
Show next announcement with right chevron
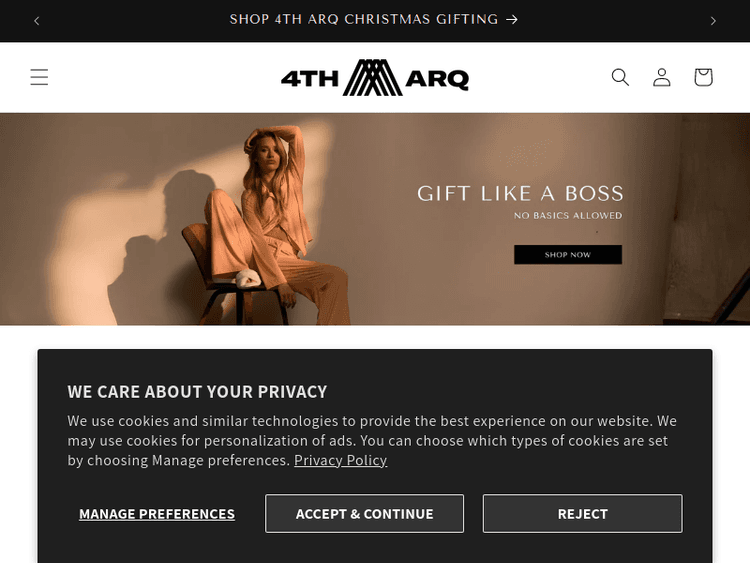tap(713, 21)
